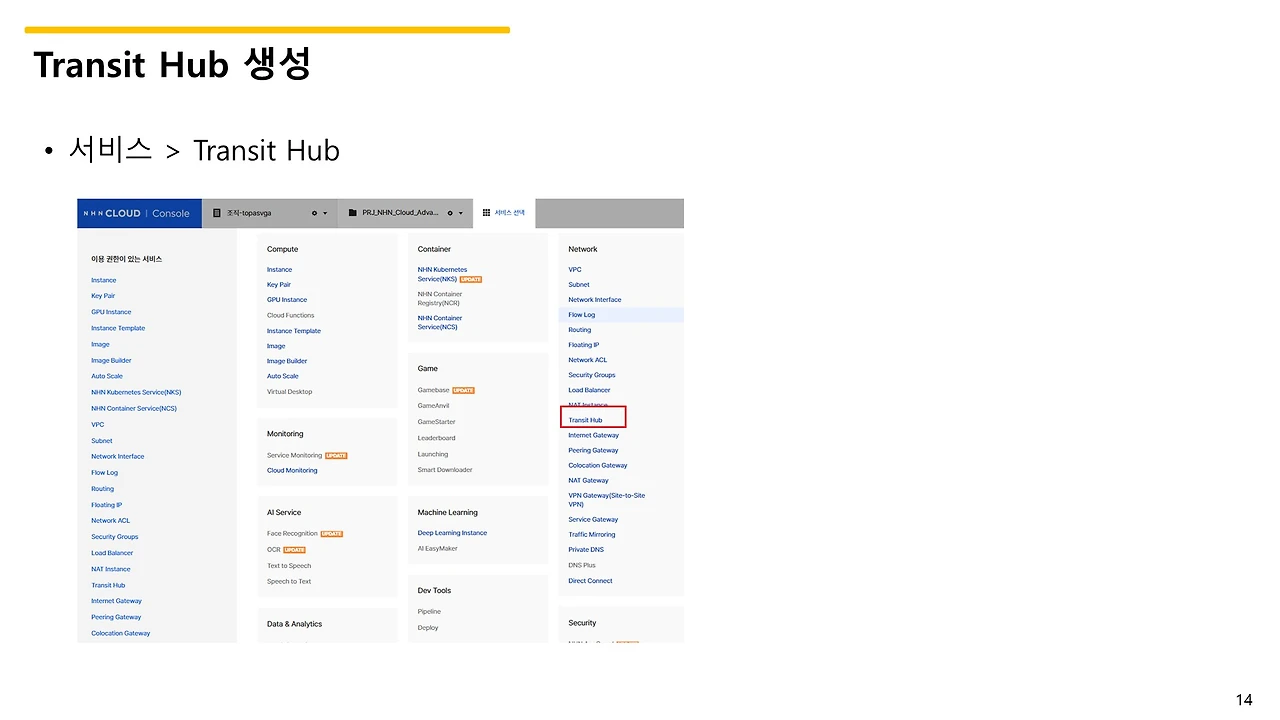
Task: Open VPN Gateway(Site-to-Site VPN)
Action: point(607,500)
